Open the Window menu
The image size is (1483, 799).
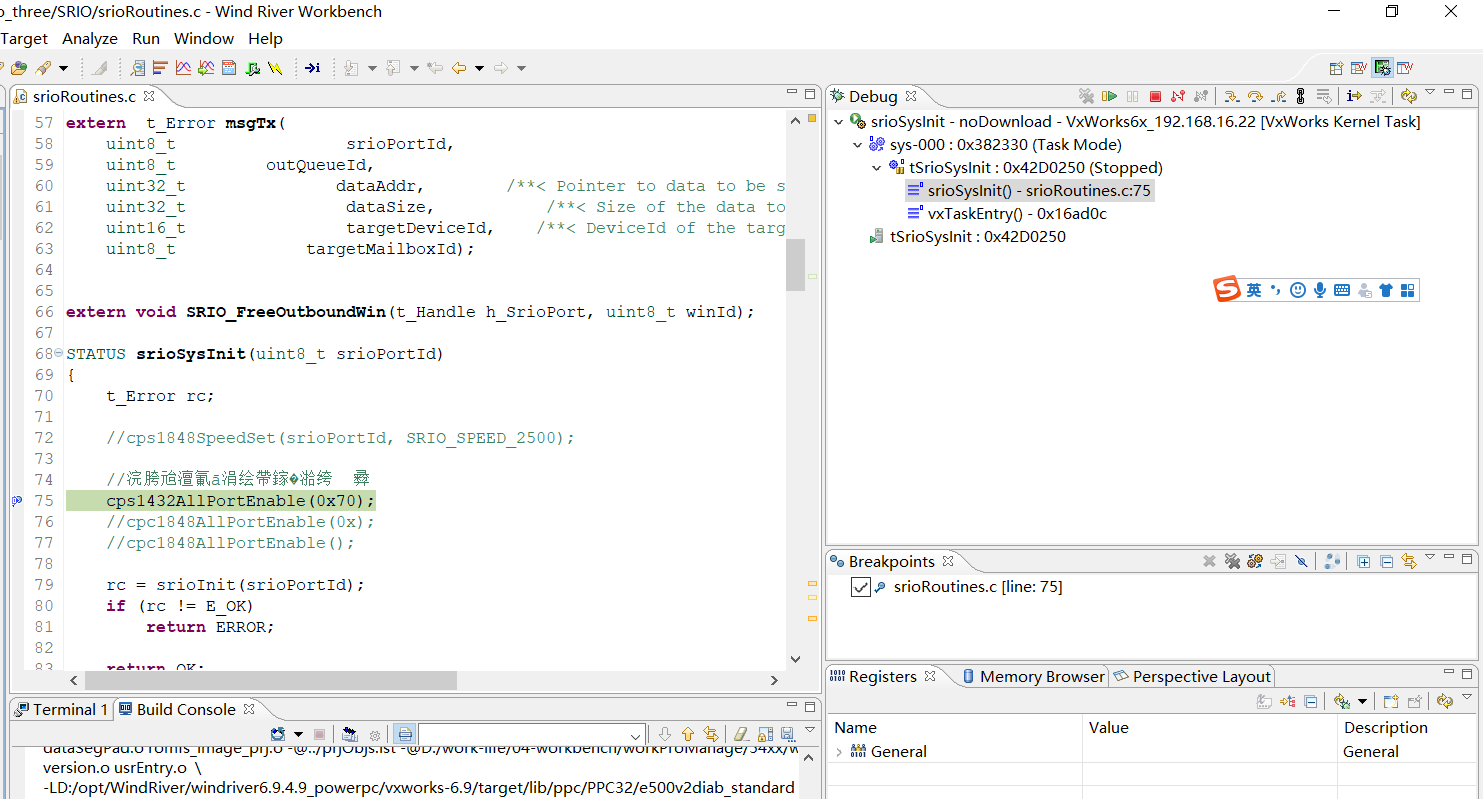pos(204,38)
